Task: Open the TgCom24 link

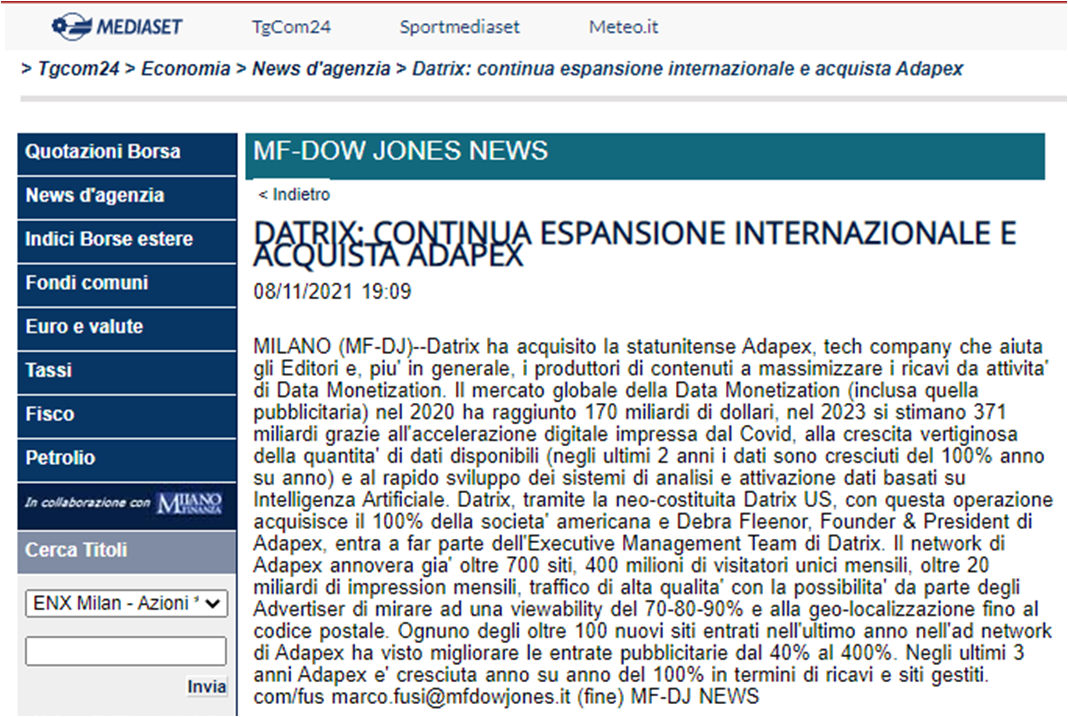Action: coord(291,27)
